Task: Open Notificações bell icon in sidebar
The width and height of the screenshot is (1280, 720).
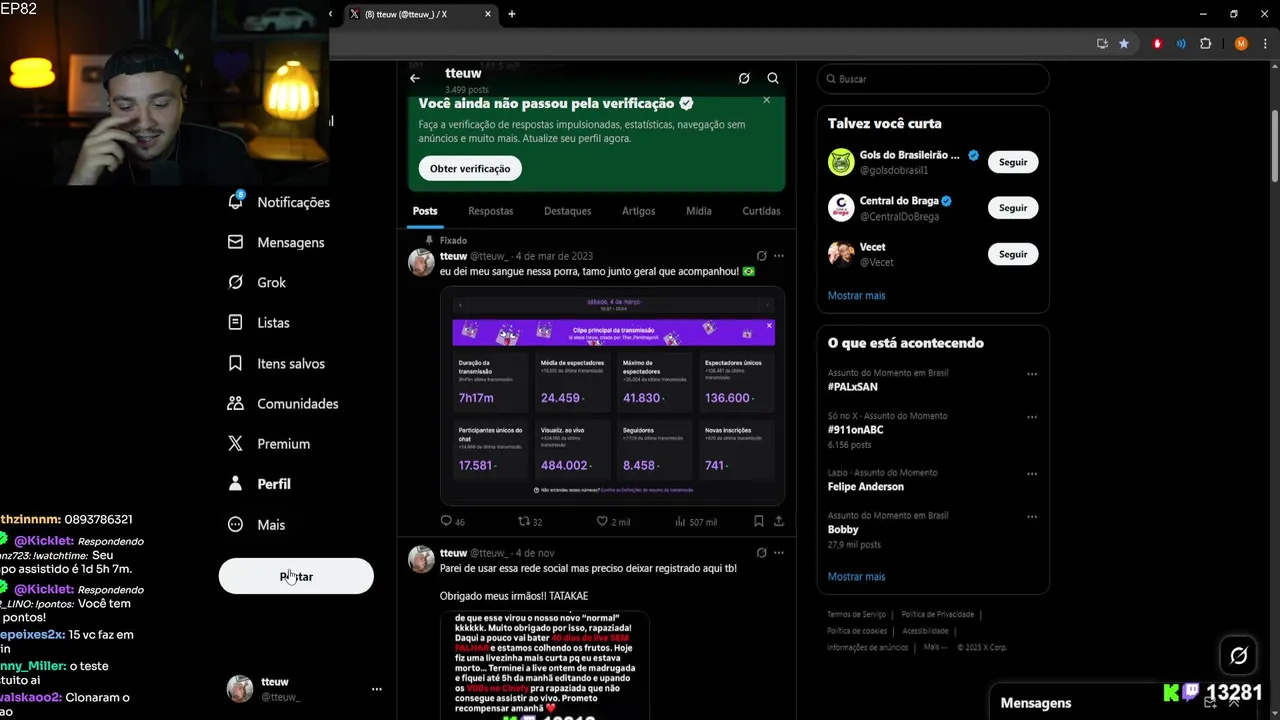Action: click(x=236, y=201)
